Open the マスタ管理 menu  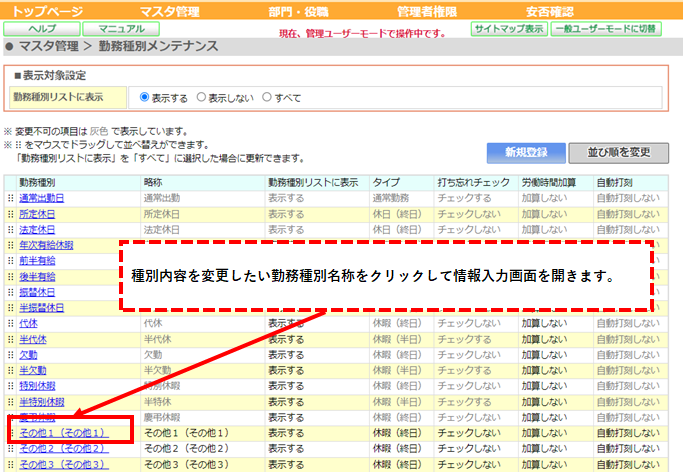pyautogui.click(x=169, y=11)
